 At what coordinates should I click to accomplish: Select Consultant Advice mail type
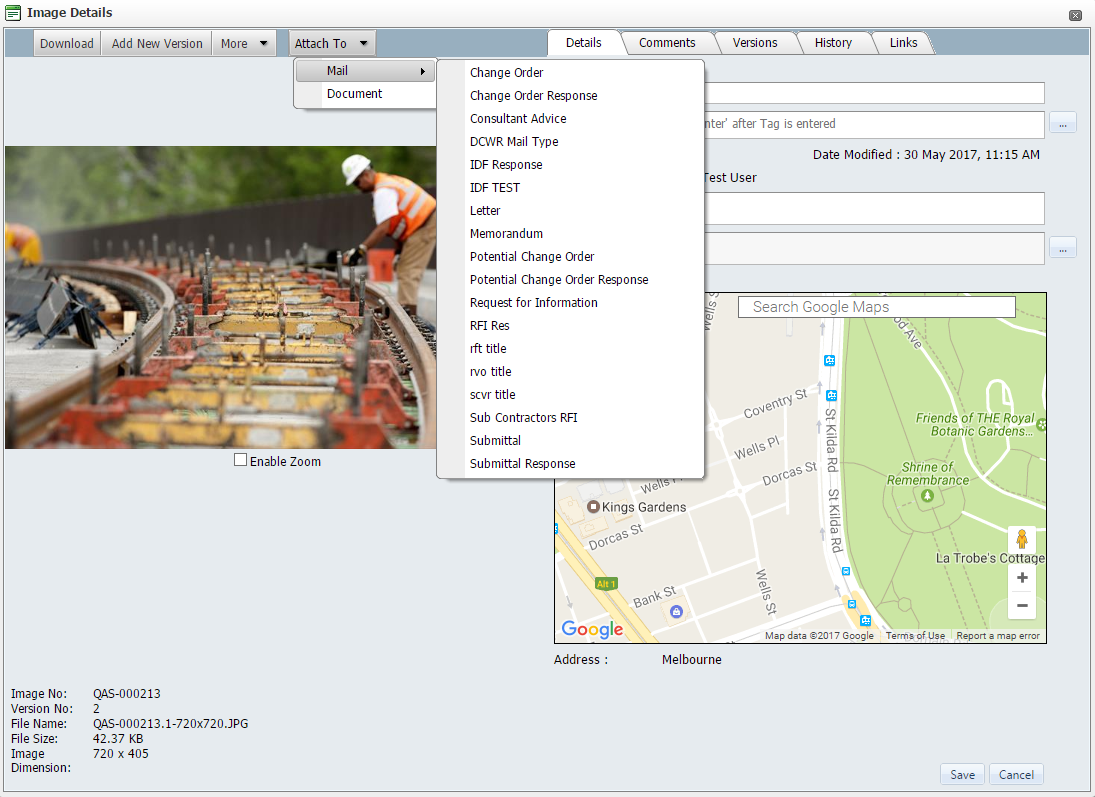coord(518,119)
